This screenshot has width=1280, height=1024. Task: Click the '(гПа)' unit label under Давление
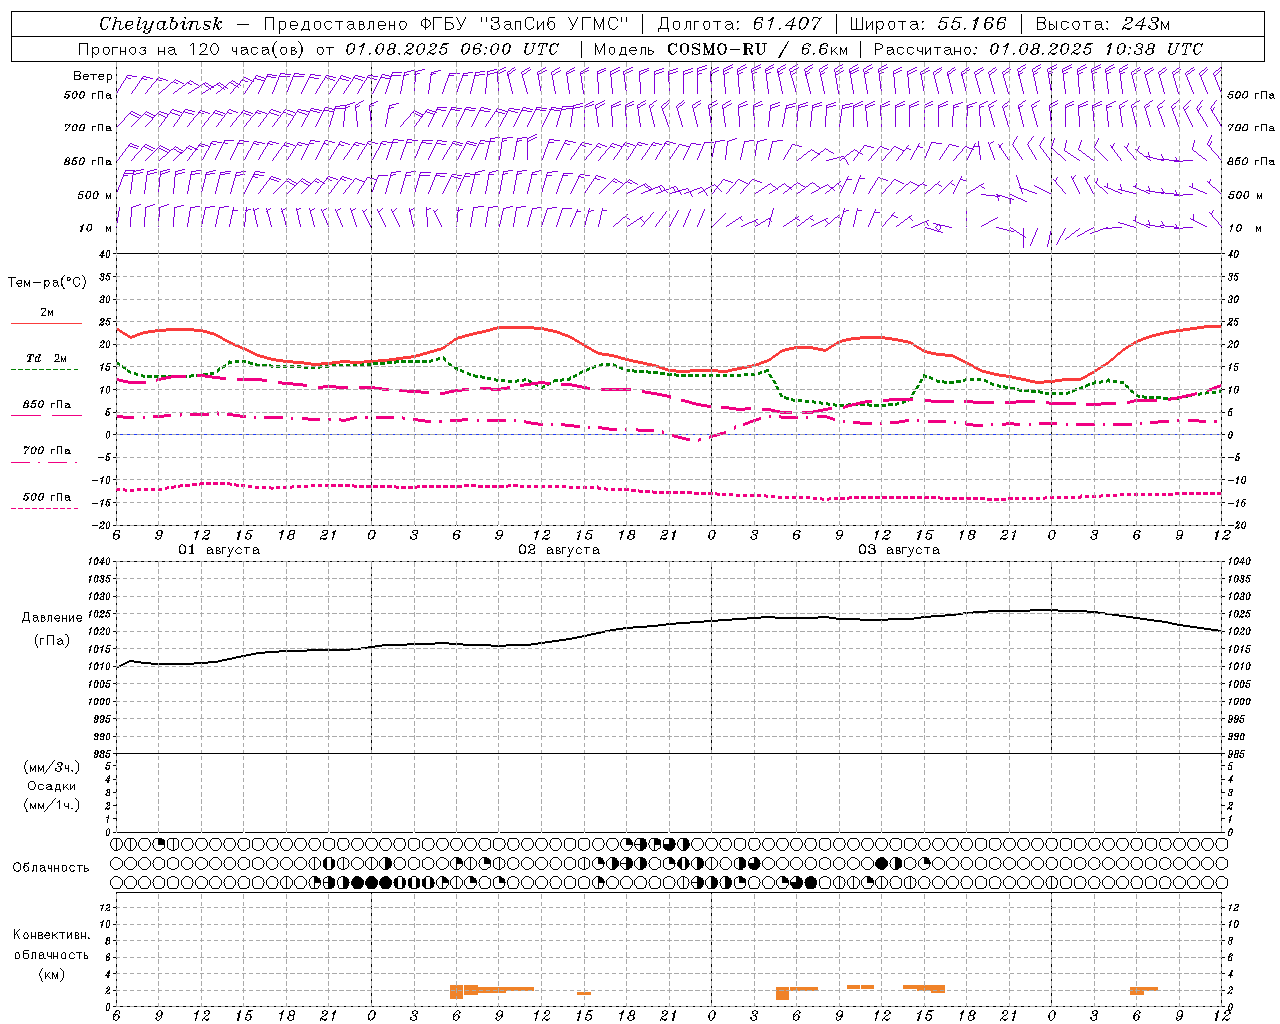pyautogui.click(x=50, y=640)
